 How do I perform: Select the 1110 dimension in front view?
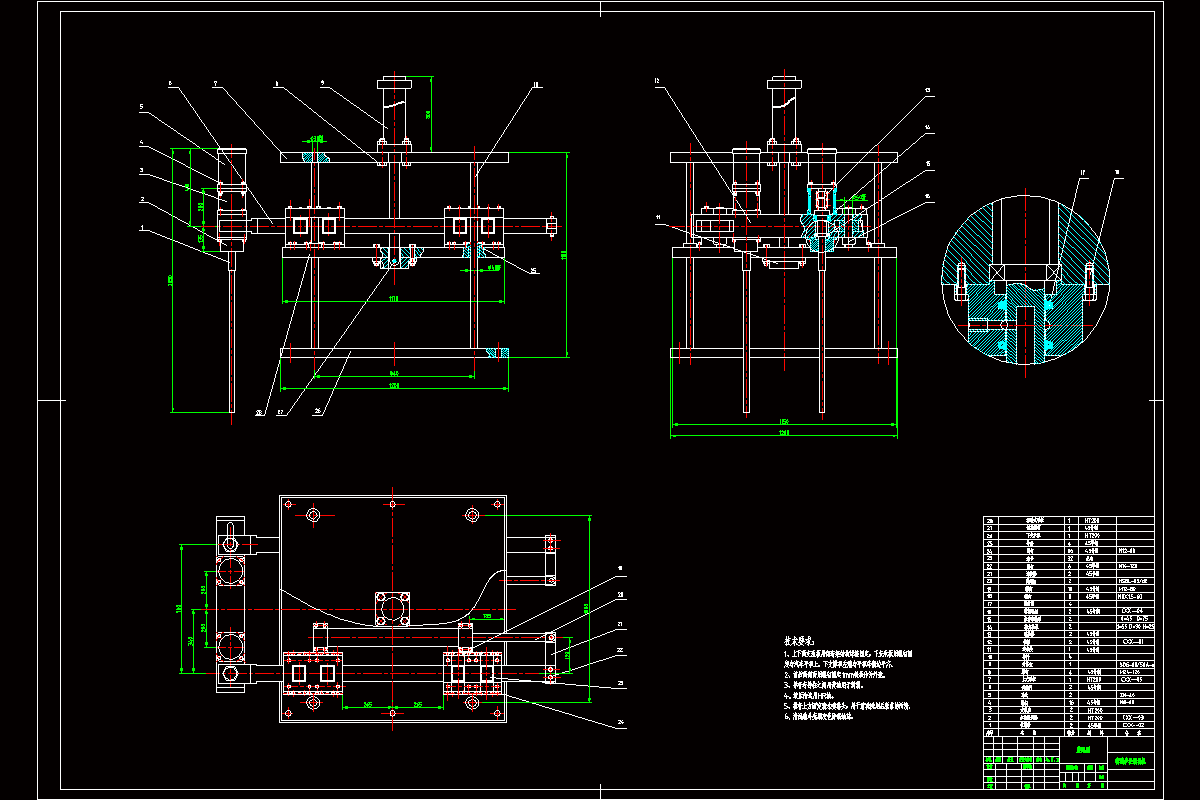(393, 298)
